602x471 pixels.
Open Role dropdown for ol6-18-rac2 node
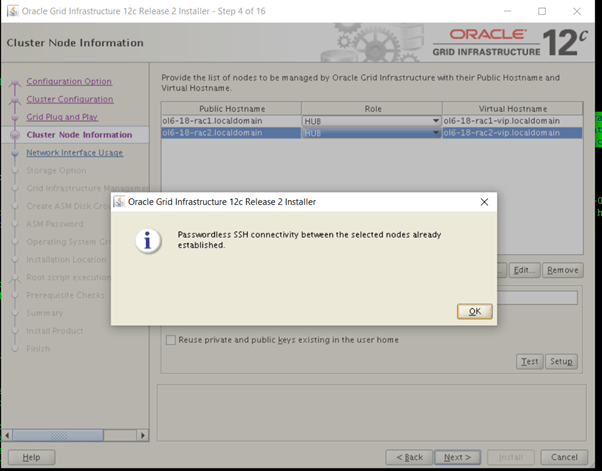(x=435, y=133)
